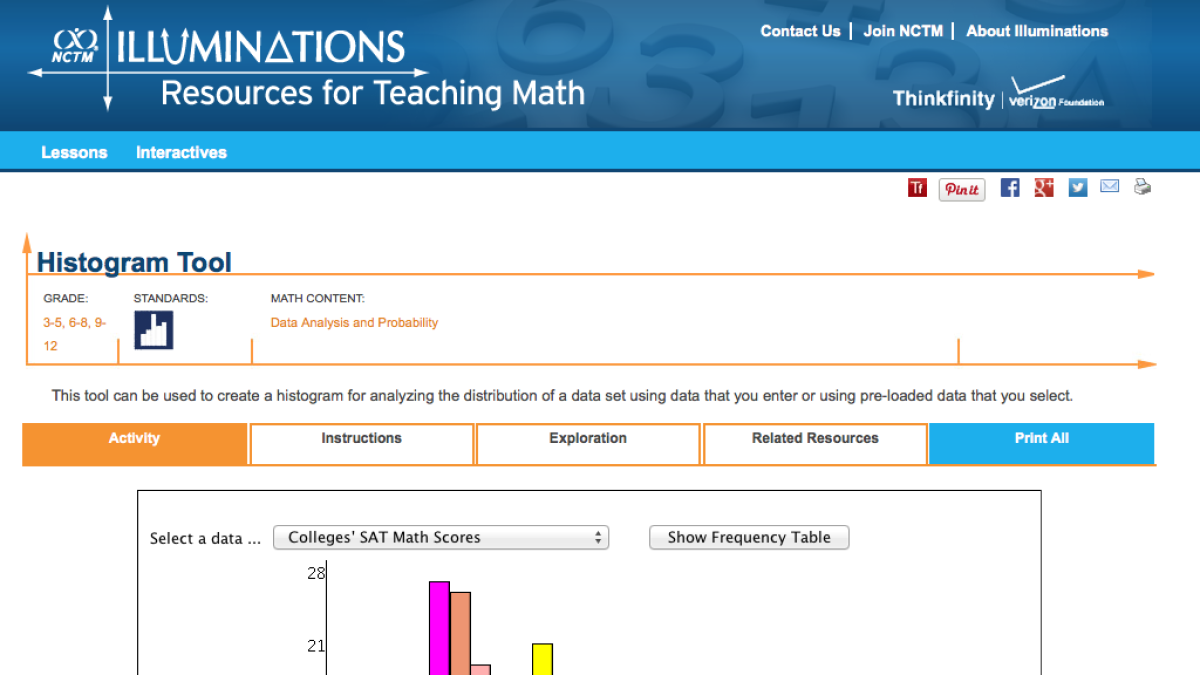The width and height of the screenshot is (1200, 675).
Task: Click the red Thinkfinity share icon
Action: point(917,187)
